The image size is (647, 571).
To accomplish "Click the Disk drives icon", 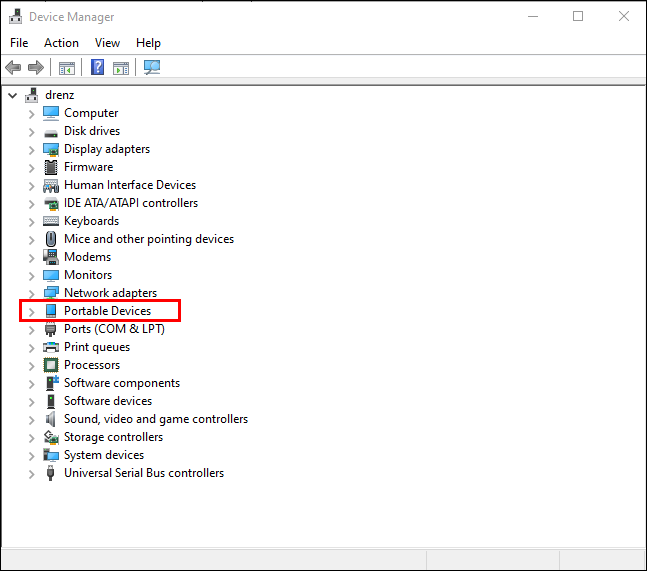I will (x=51, y=133).
